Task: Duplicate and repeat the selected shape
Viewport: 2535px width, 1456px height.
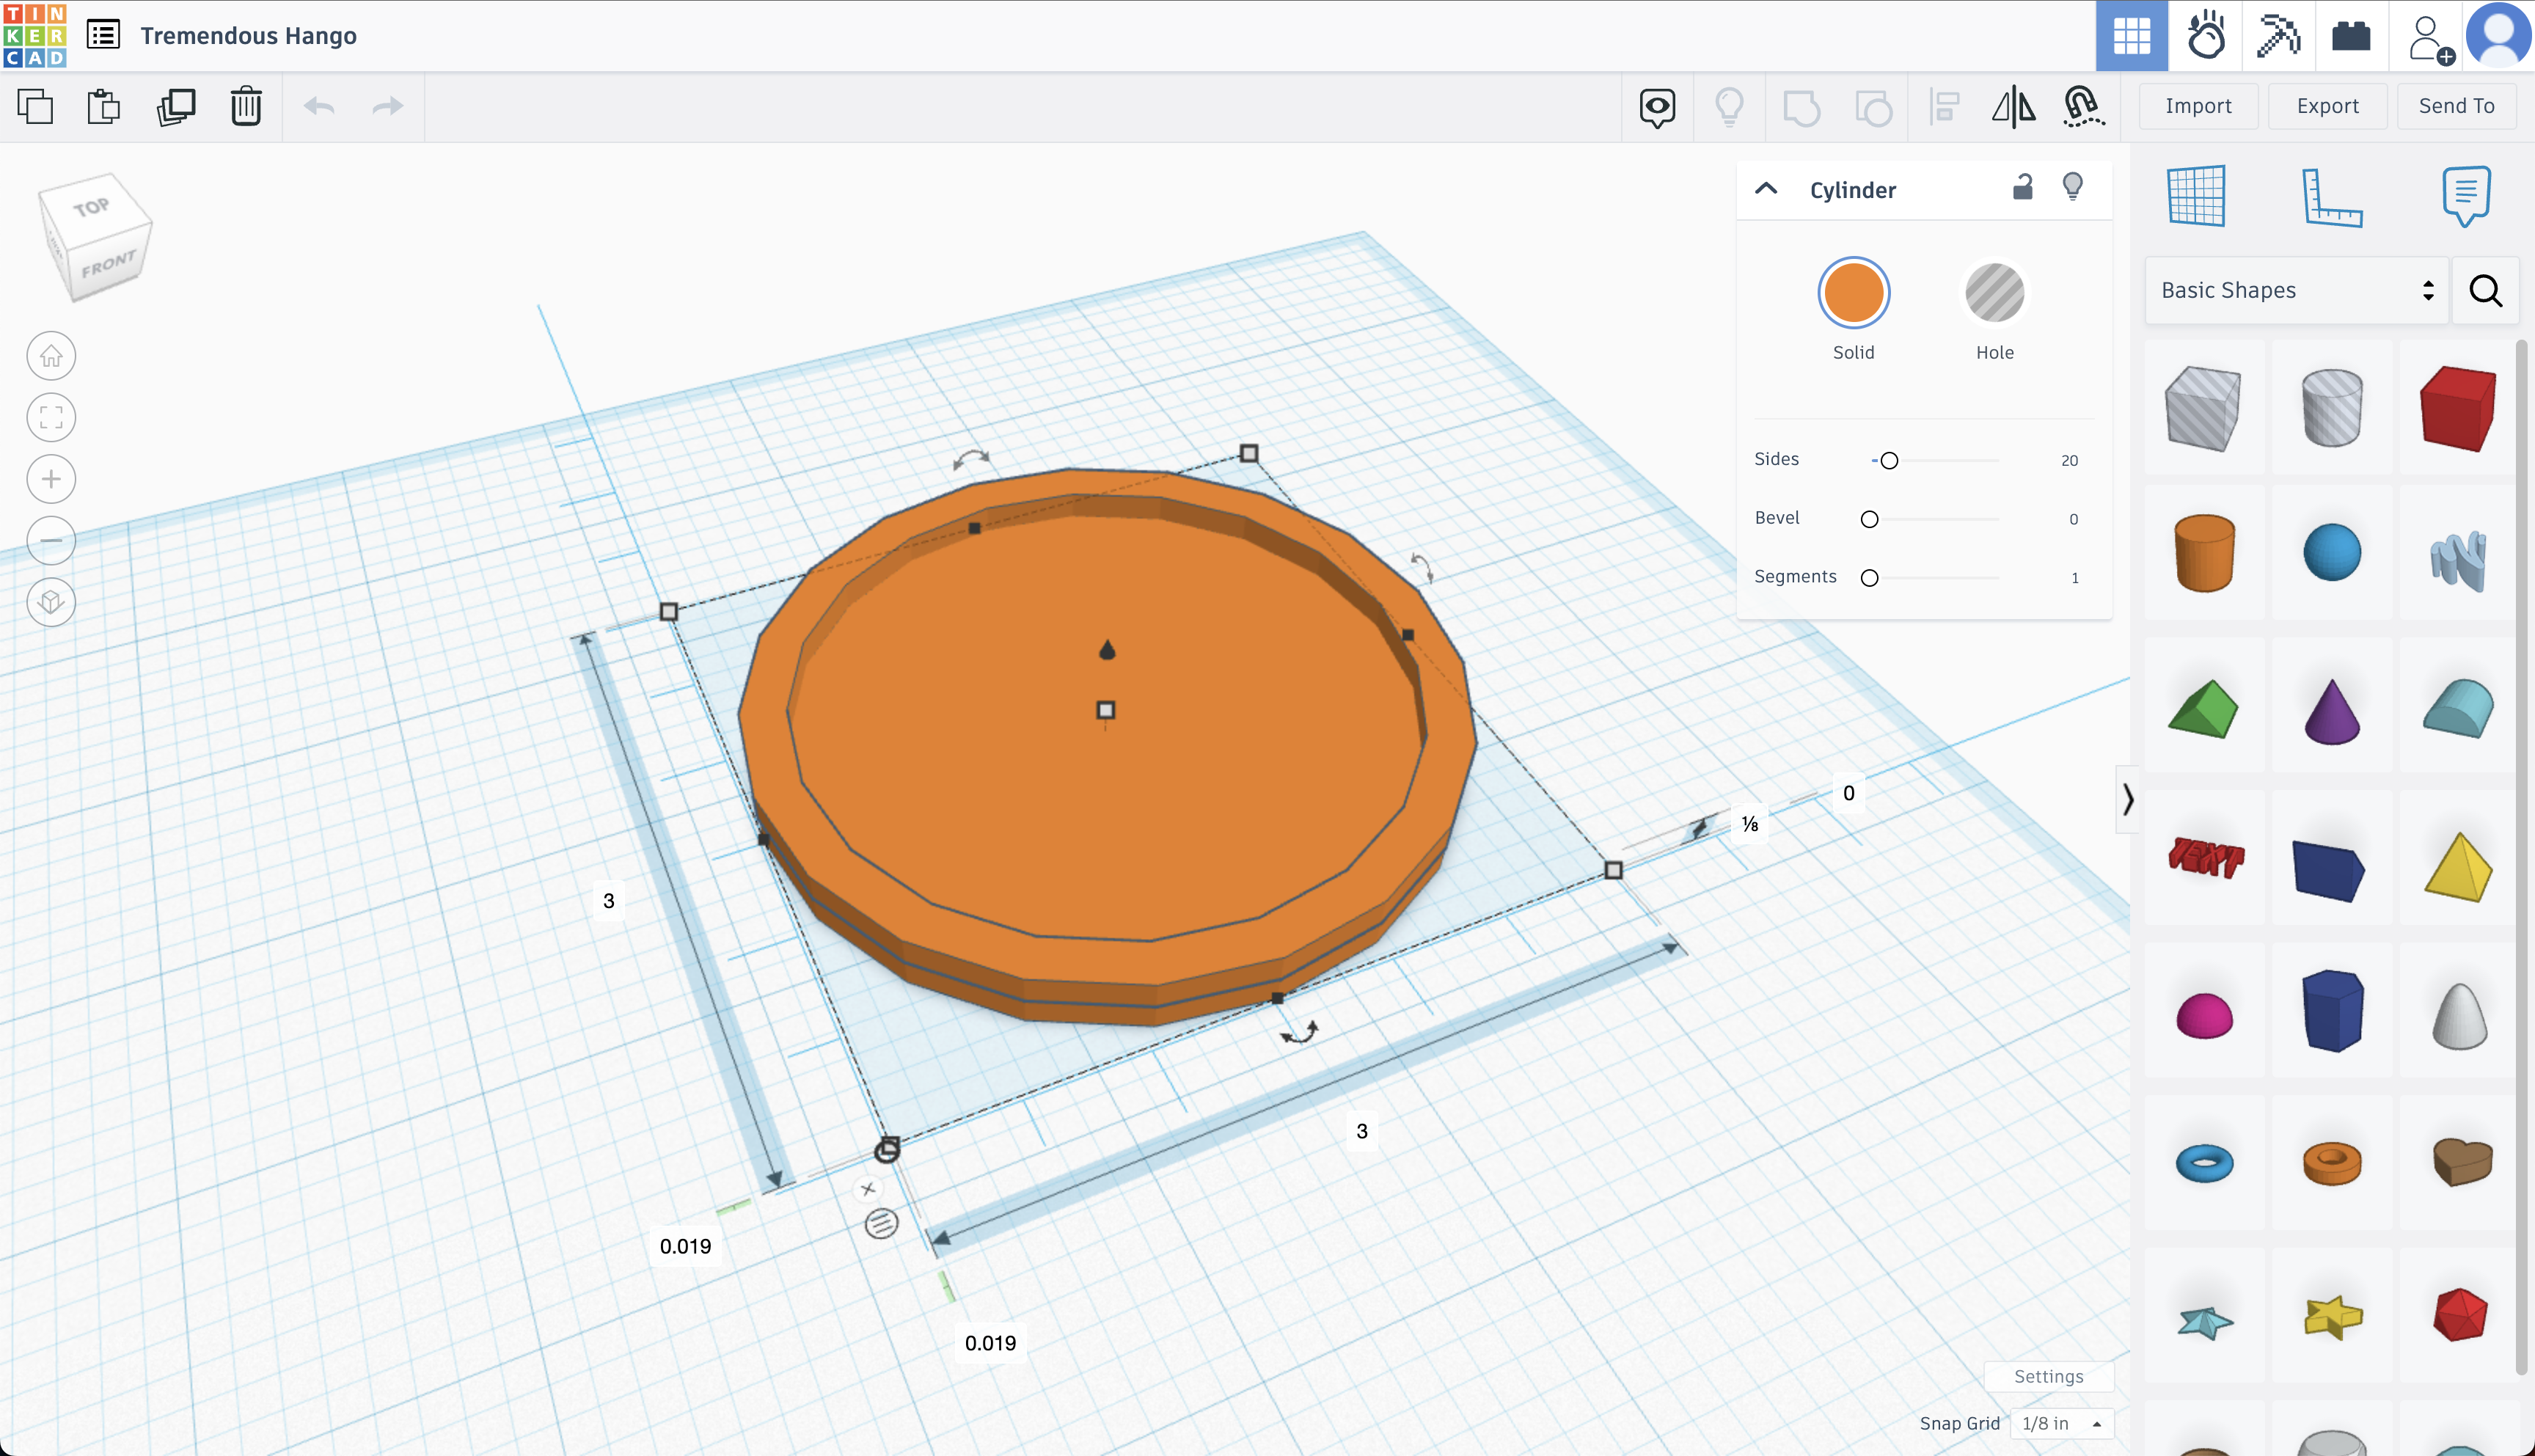Action: (x=176, y=106)
